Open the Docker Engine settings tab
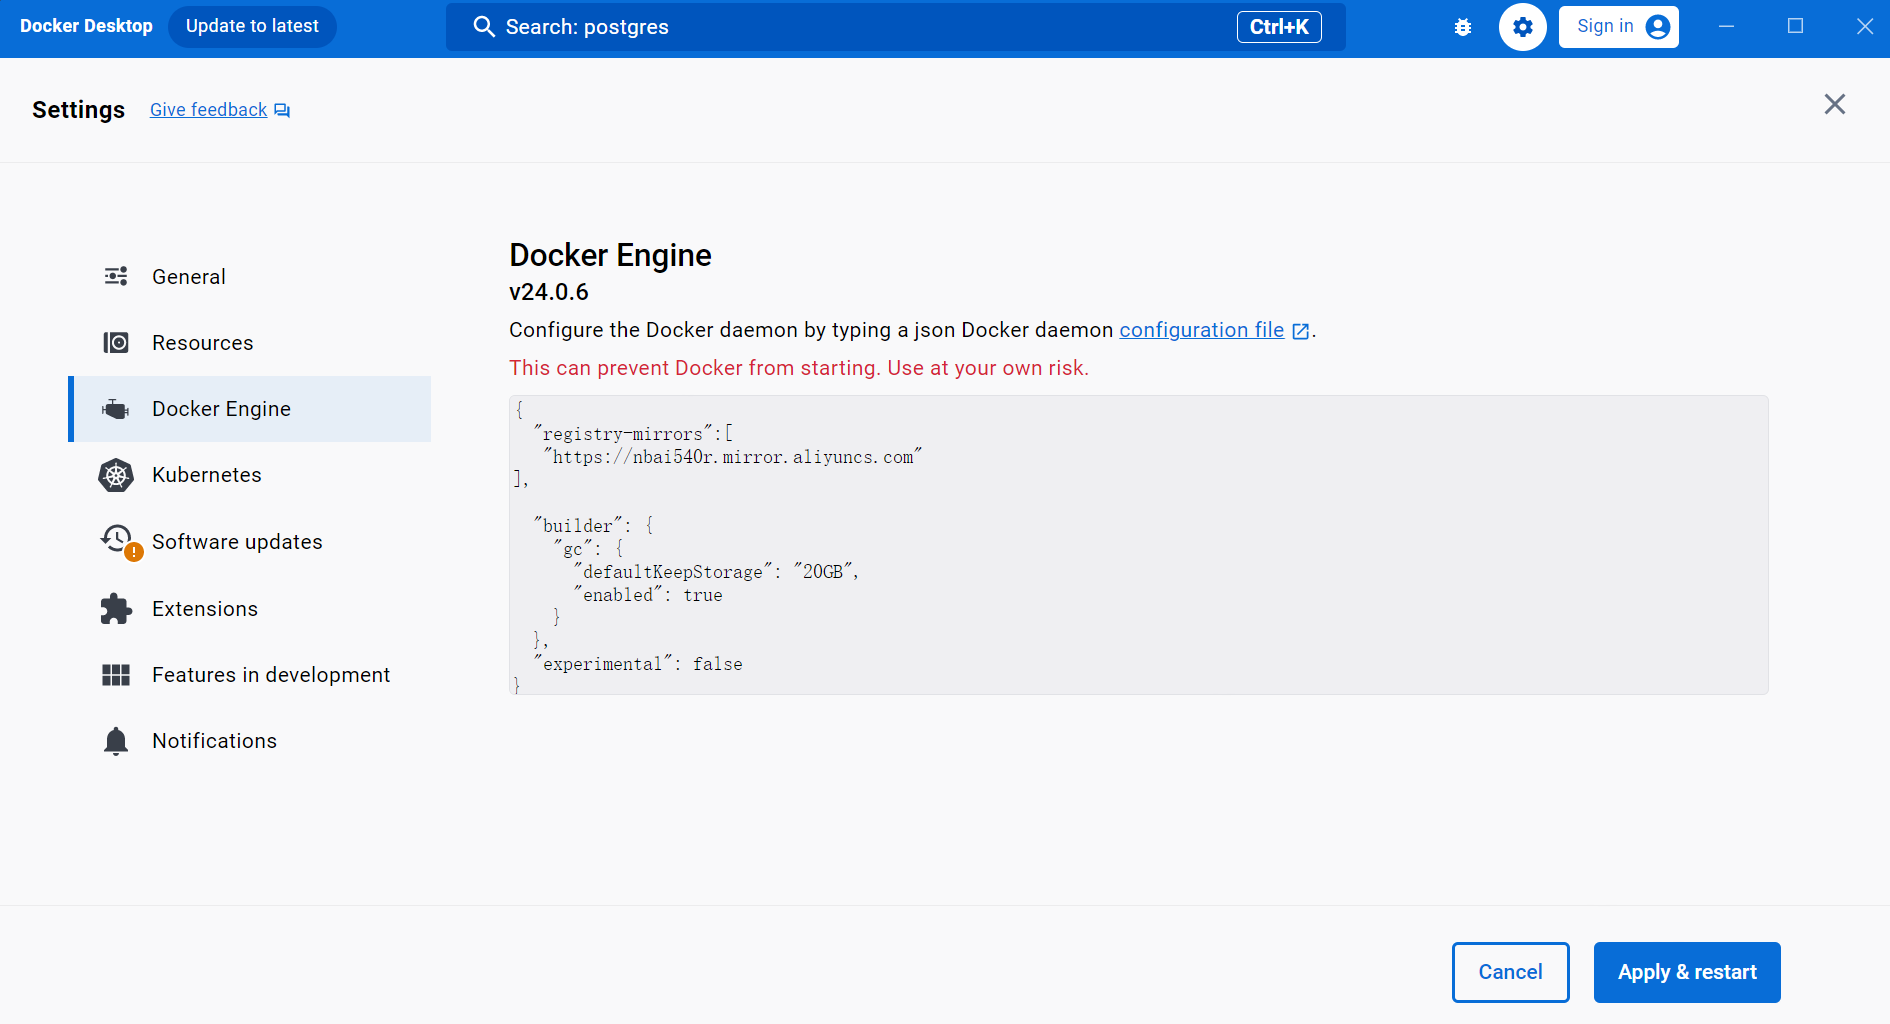The image size is (1890, 1024). [x=221, y=409]
